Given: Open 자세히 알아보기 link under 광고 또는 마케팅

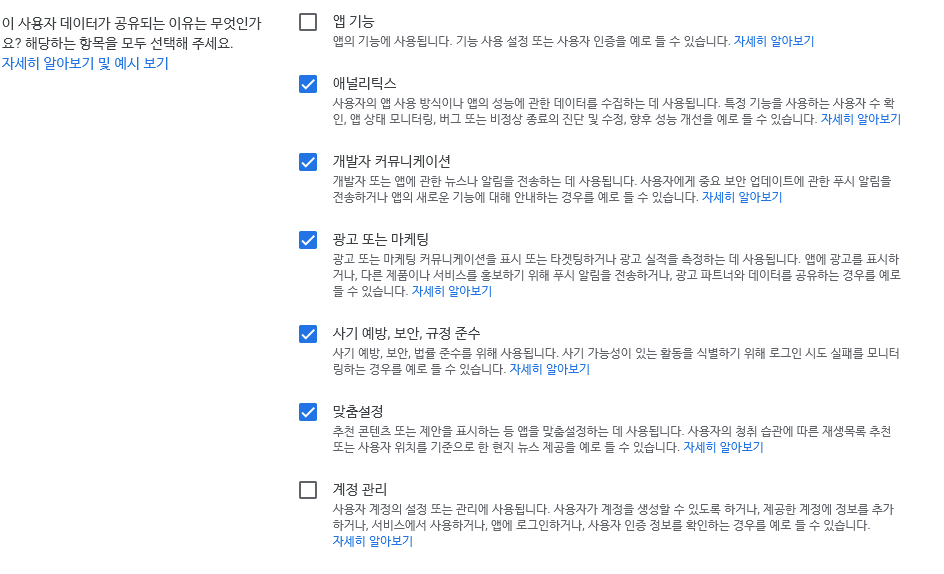Looking at the screenshot, I should (452, 291).
